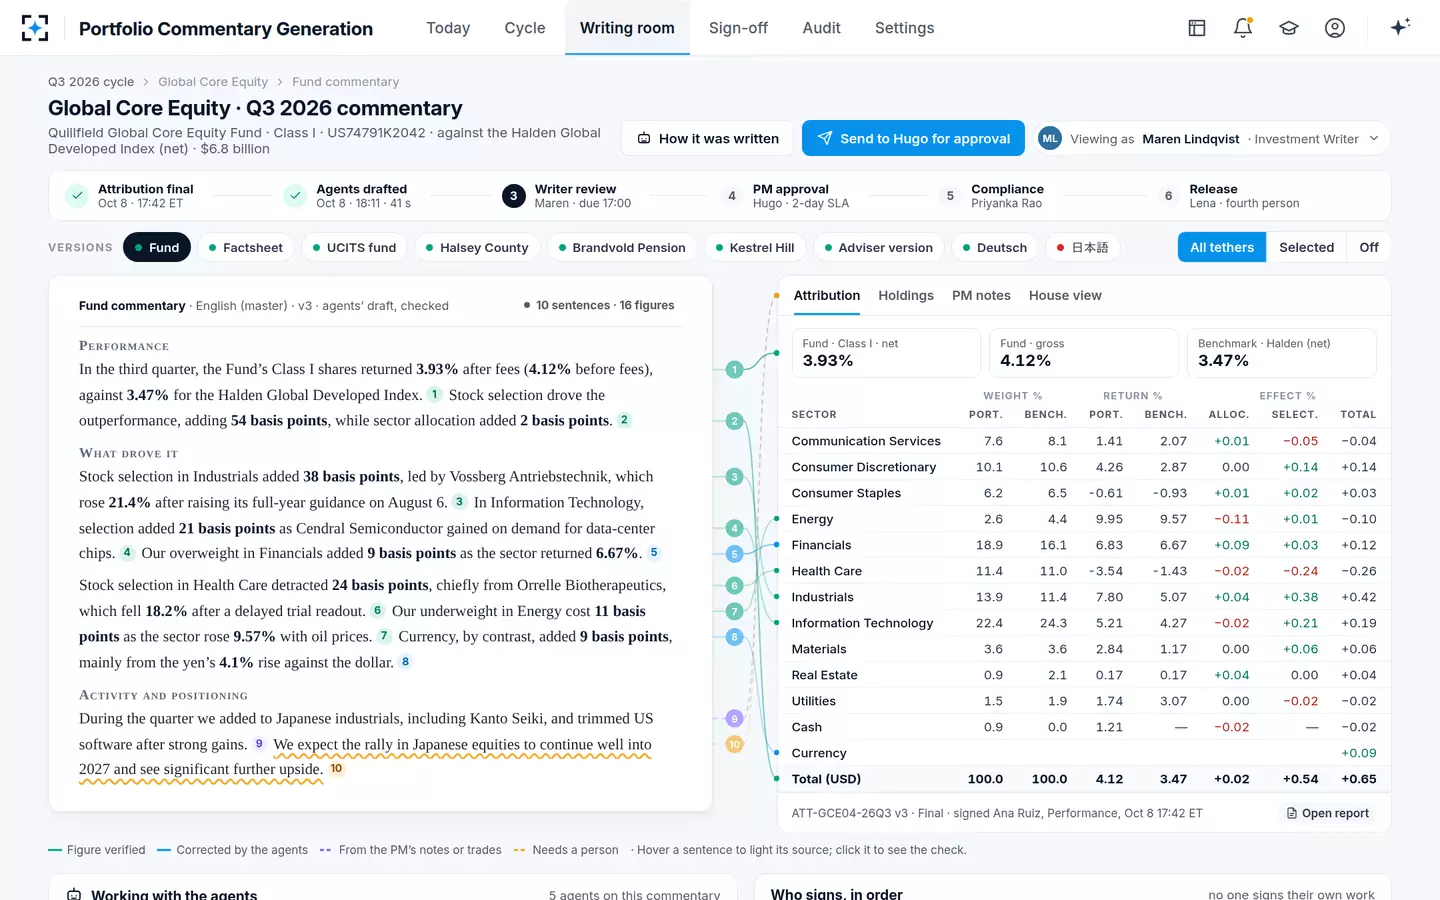The width and height of the screenshot is (1440, 900).
Task: Click the Attribution final checkmark step
Action: coord(77,196)
